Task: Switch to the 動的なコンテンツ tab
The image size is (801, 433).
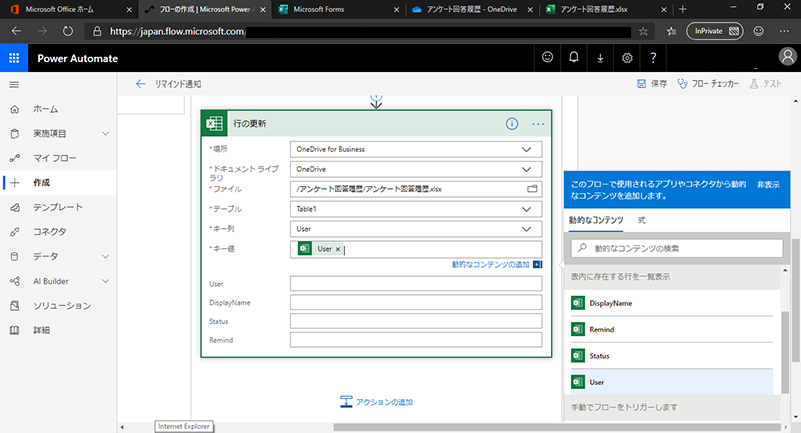Action: click(x=596, y=221)
